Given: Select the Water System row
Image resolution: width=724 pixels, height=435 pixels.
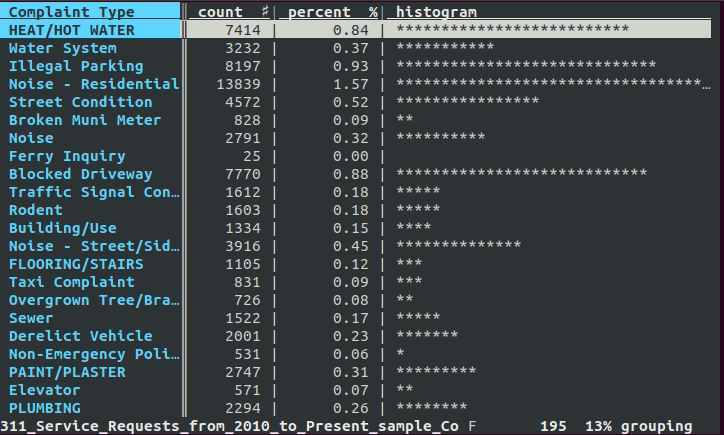Looking at the screenshot, I should click(356, 48).
